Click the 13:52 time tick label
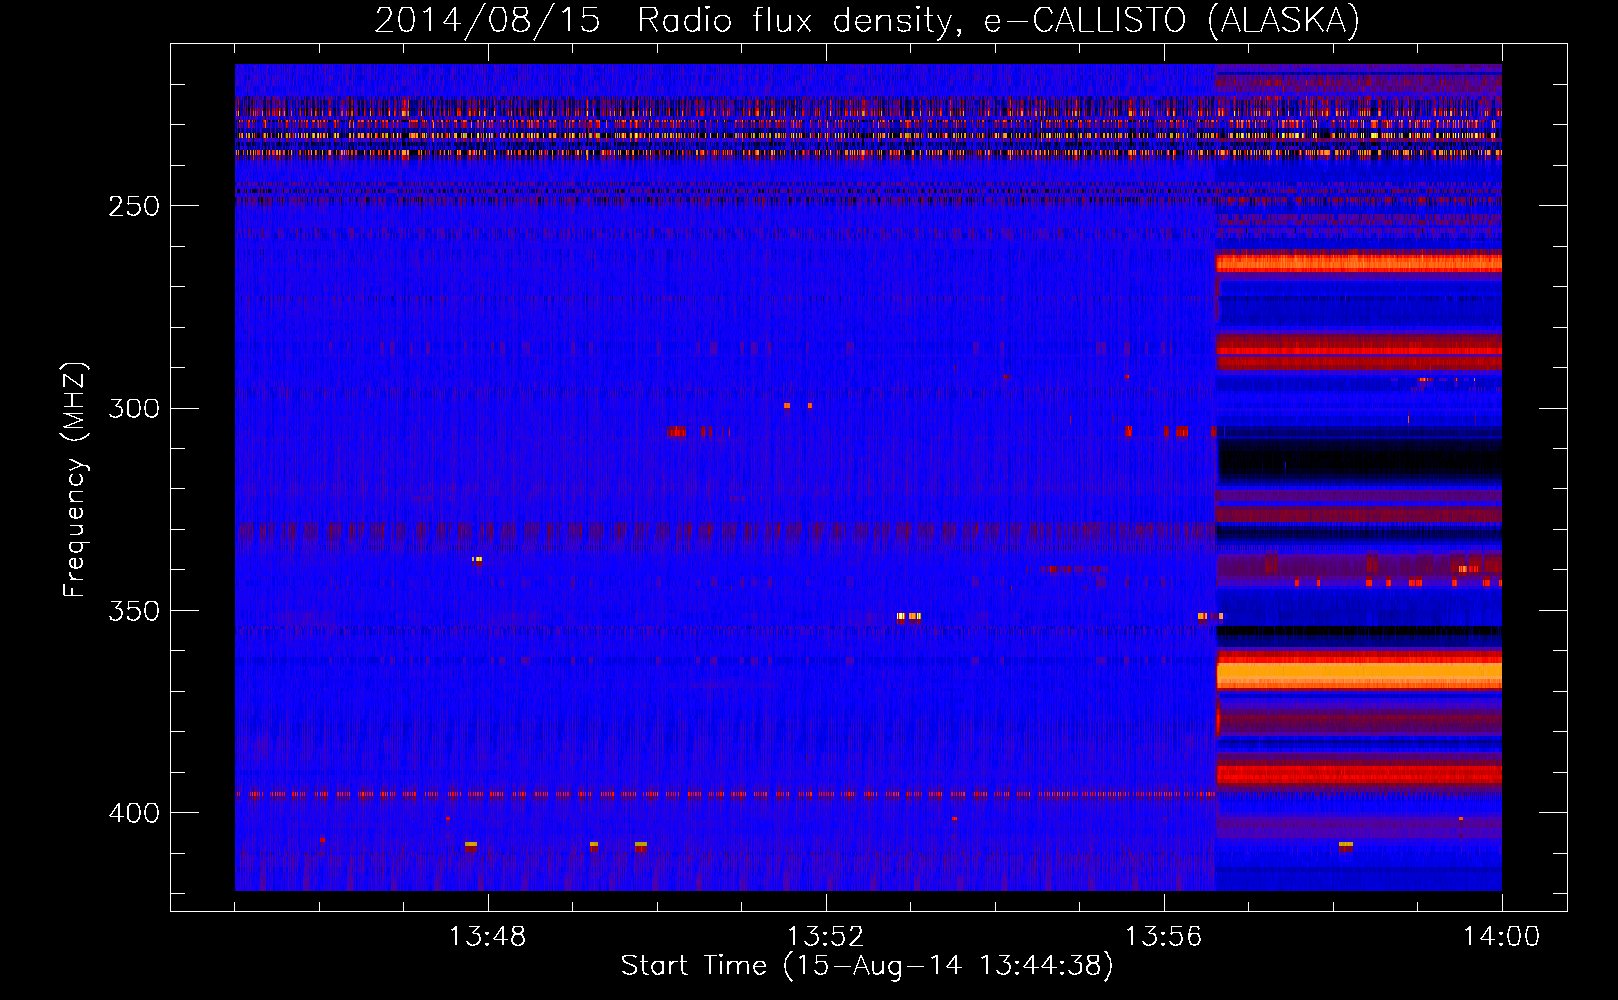Screen dimensions: 1618x1000 (825, 937)
